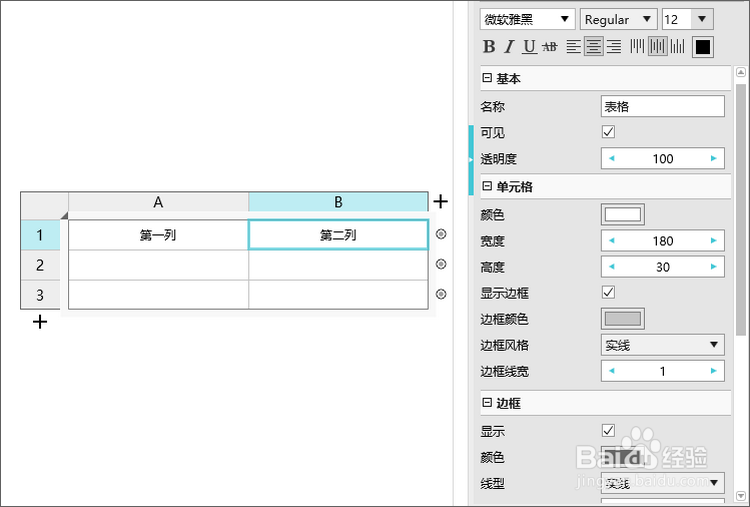The image size is (750, 507).
Task: Uncheck the 显示边框 checkbox
Action: [608, 292]
